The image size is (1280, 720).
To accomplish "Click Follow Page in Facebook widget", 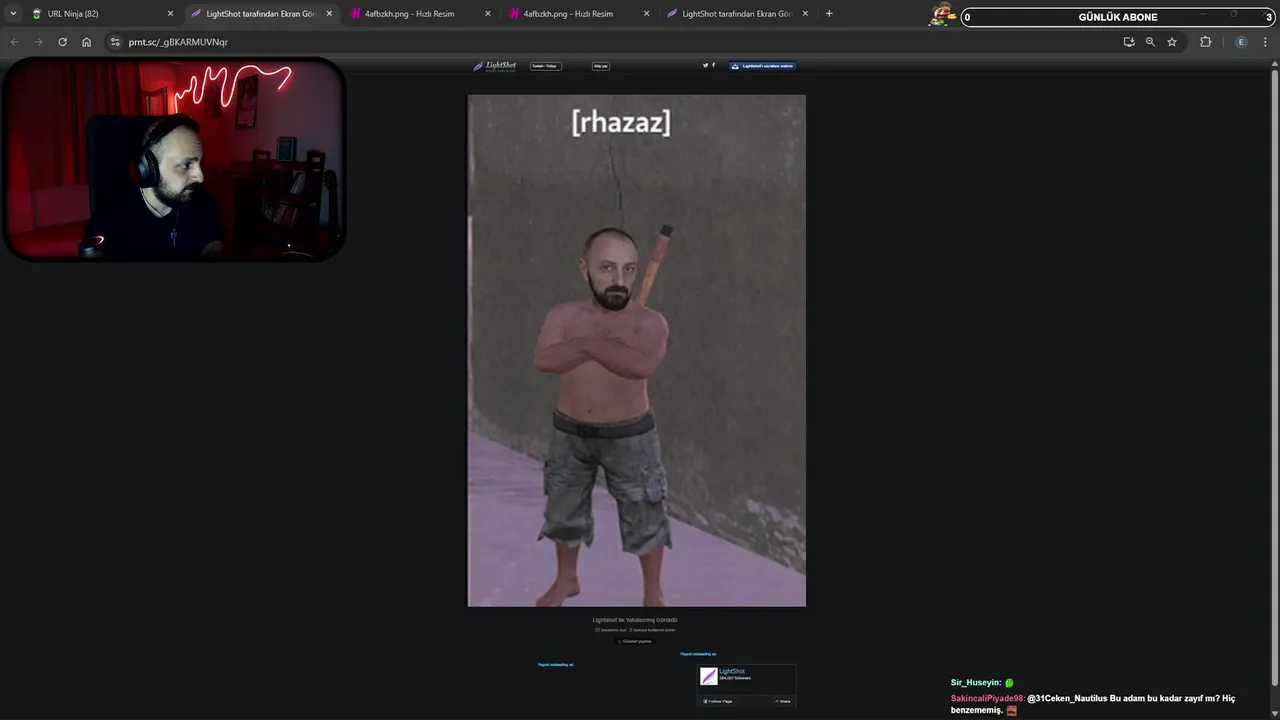I will pos(718,701).
